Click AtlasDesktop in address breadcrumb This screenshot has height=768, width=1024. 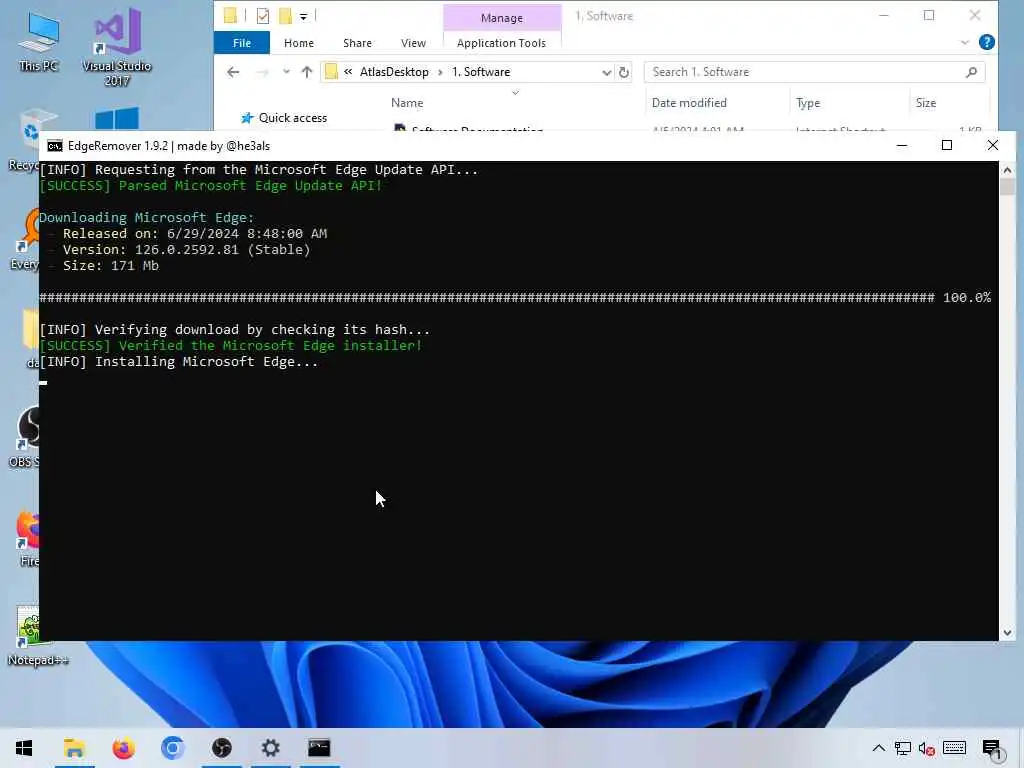coord(394,72)
